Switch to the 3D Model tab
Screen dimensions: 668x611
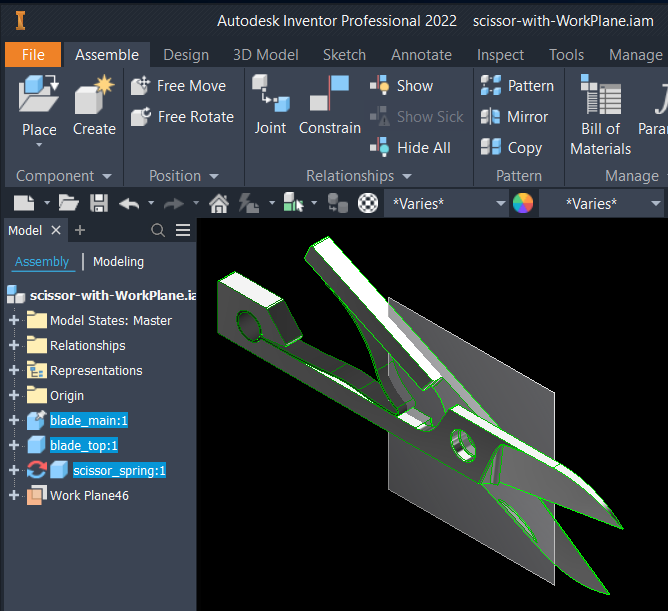click(266, 55)
